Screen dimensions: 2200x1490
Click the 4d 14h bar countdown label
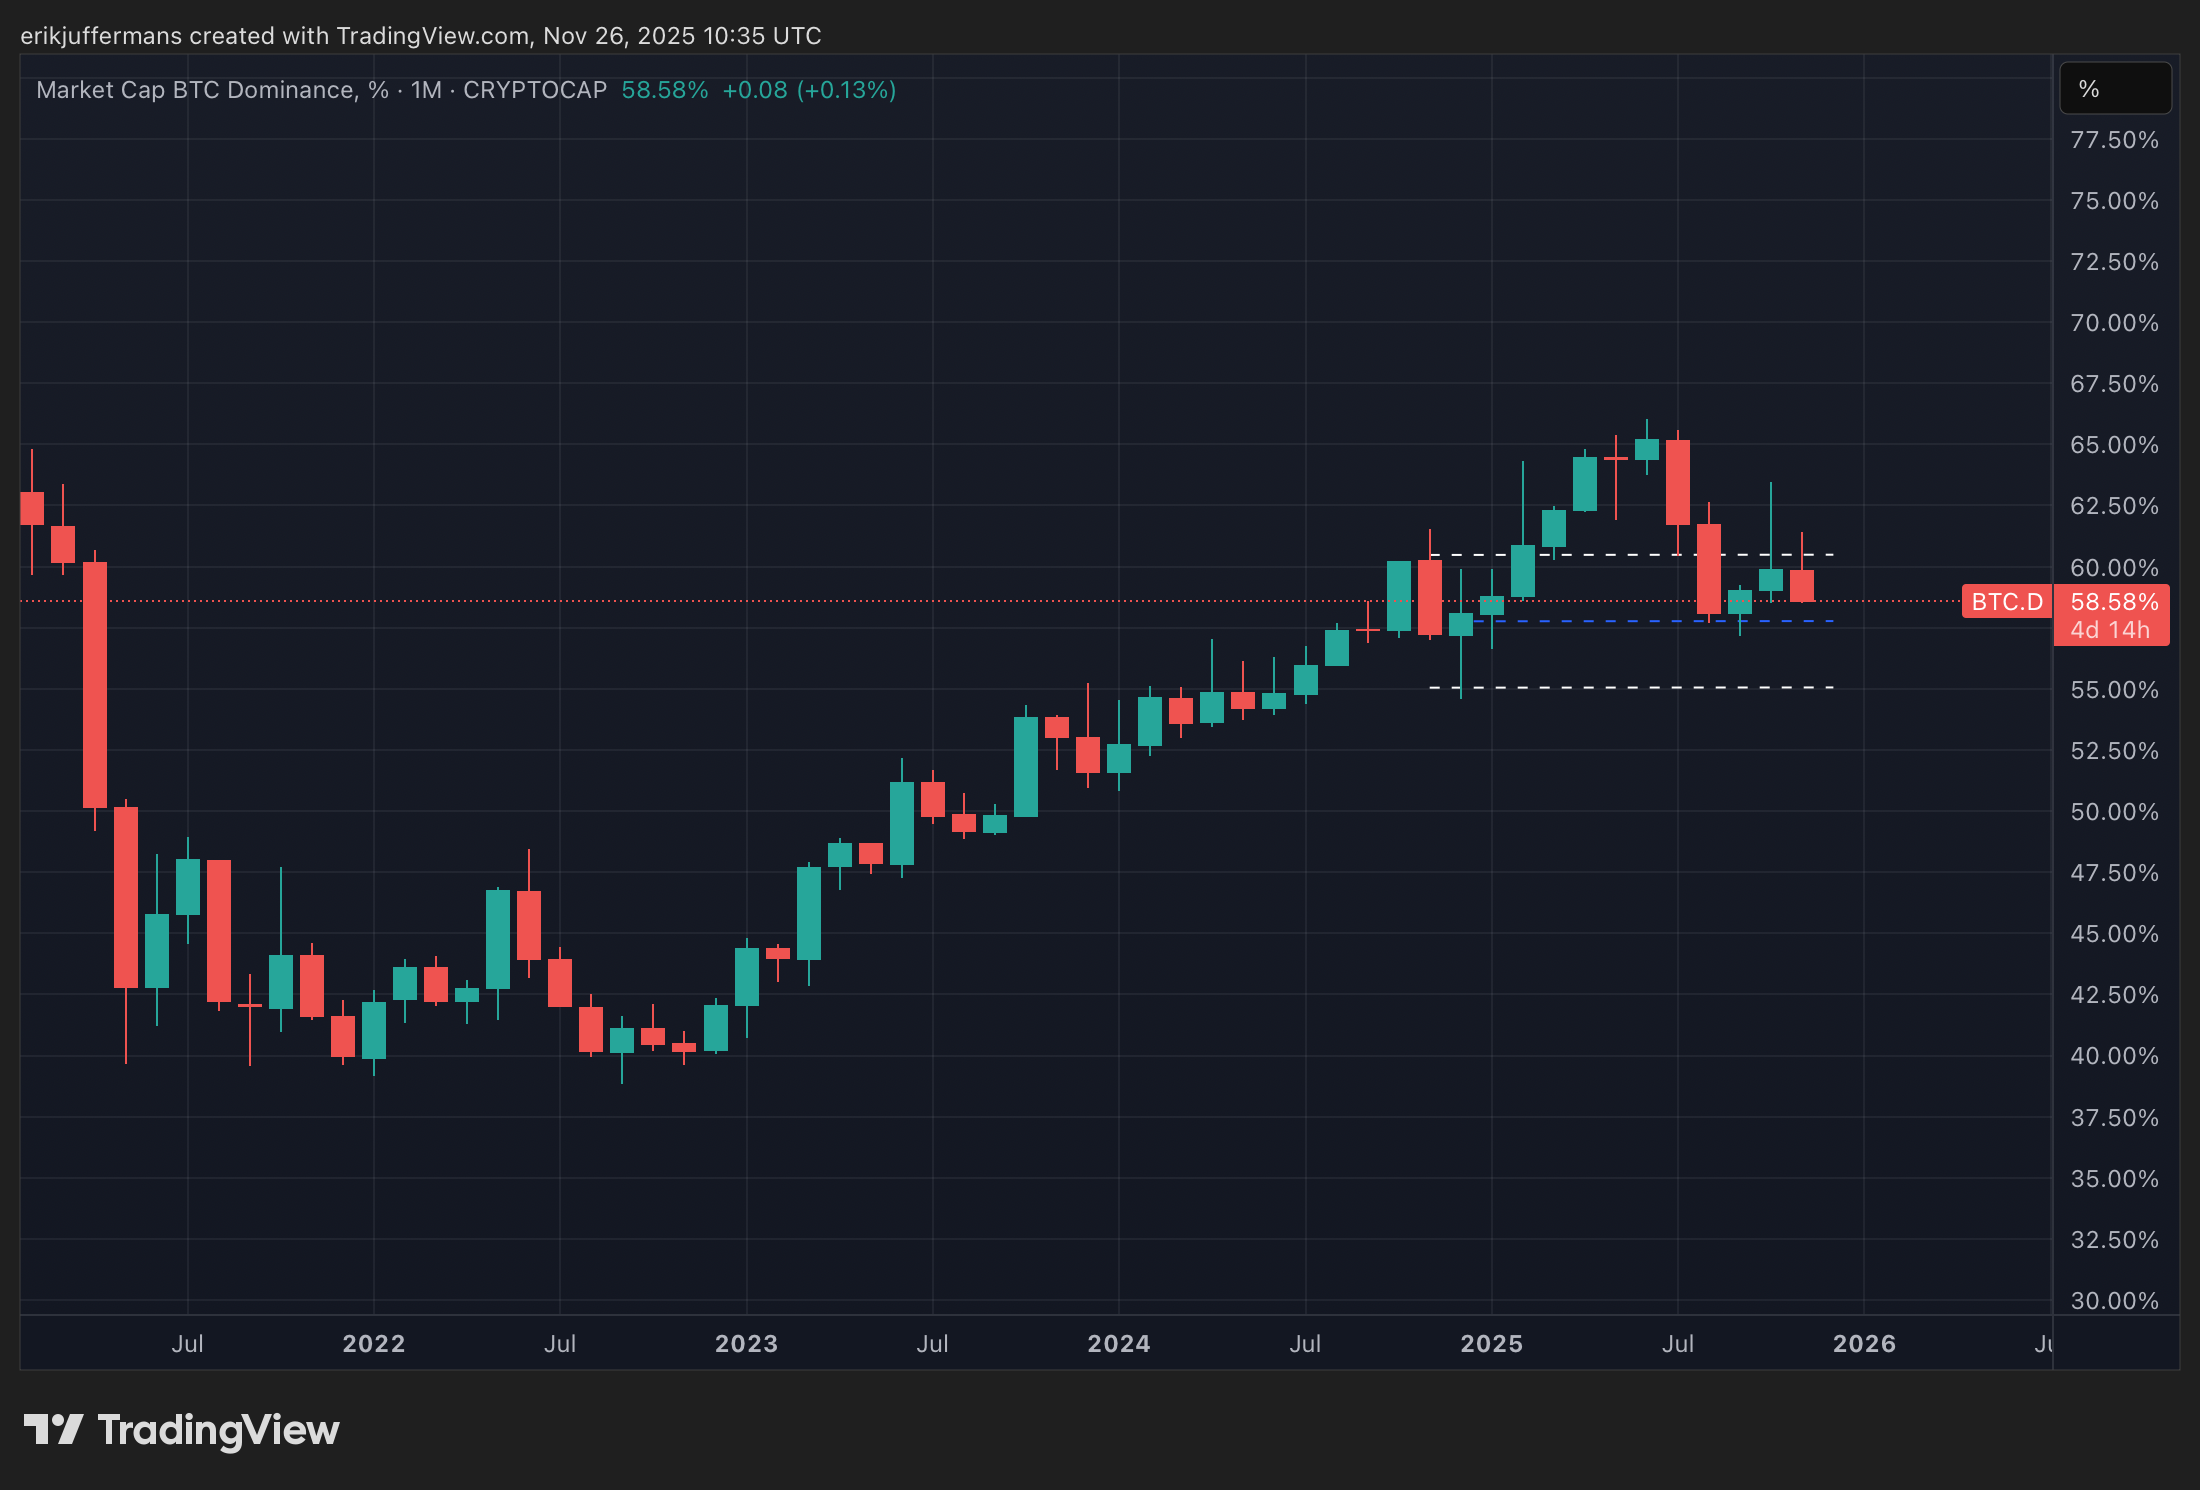click(x=2109, y=631)
